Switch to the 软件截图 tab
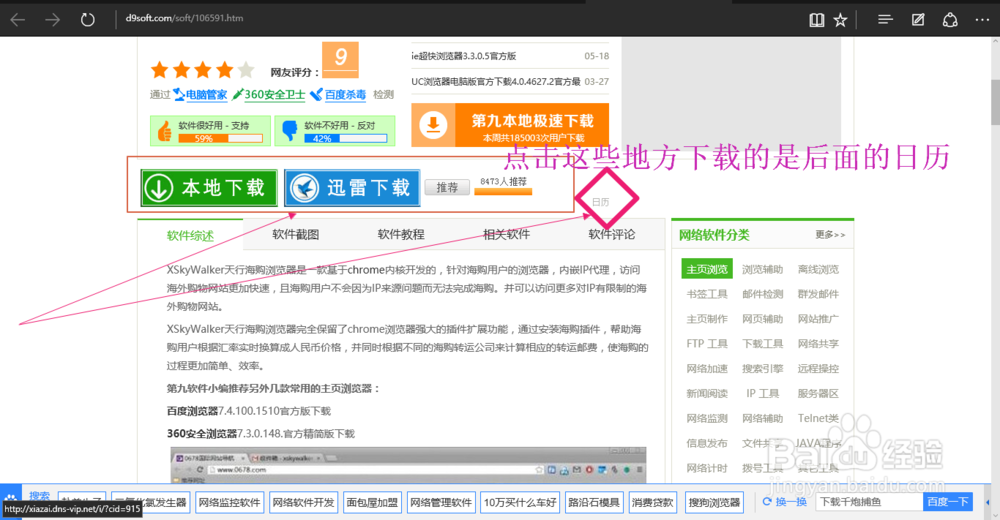The image size is (1000, 520). click(x=295, y=234)
